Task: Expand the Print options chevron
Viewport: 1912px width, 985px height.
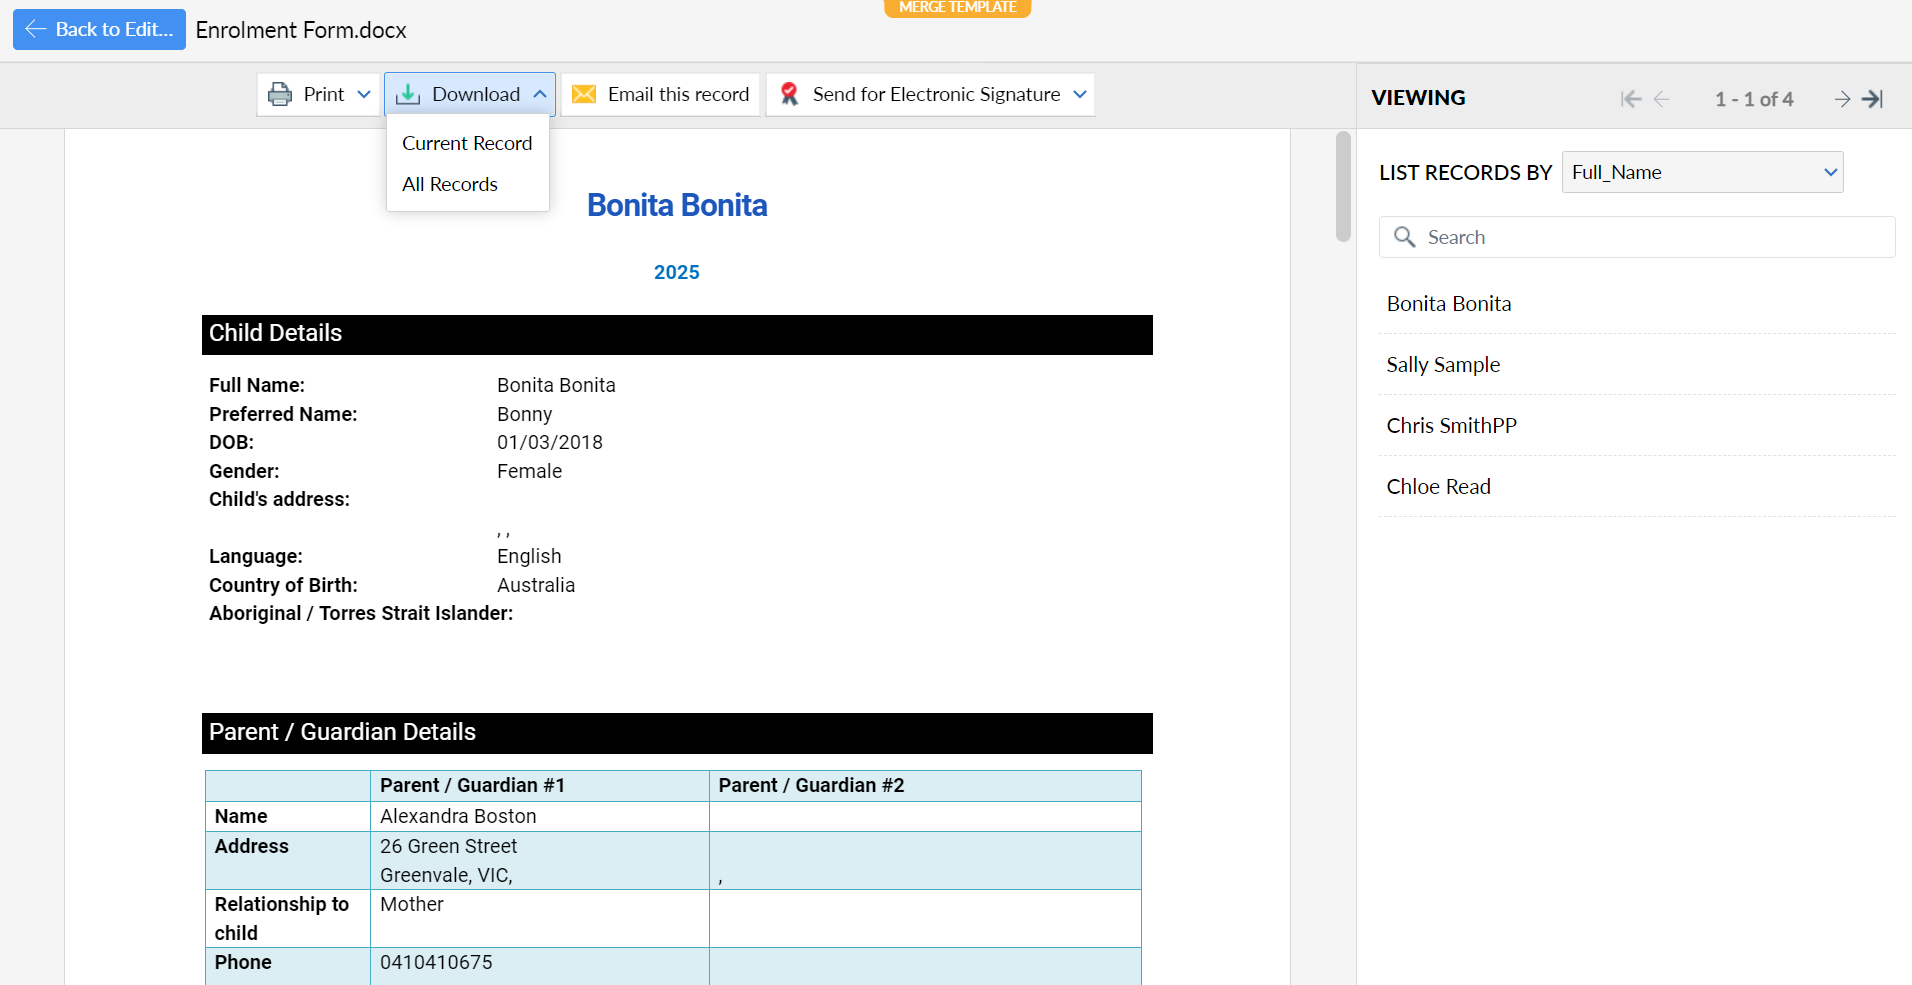Action: point(364,94)
